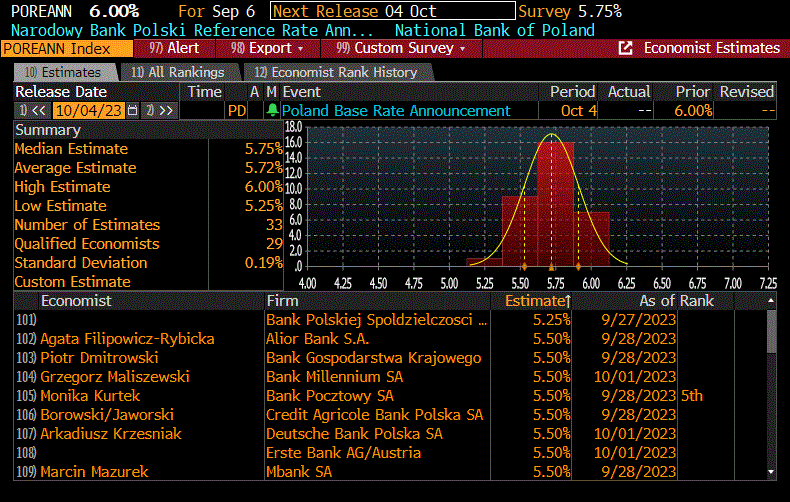Screen dimensions: 790x502
Task: Click firm Bank Gospodarstwa Krajowego
Action: [x=374, y=358]
